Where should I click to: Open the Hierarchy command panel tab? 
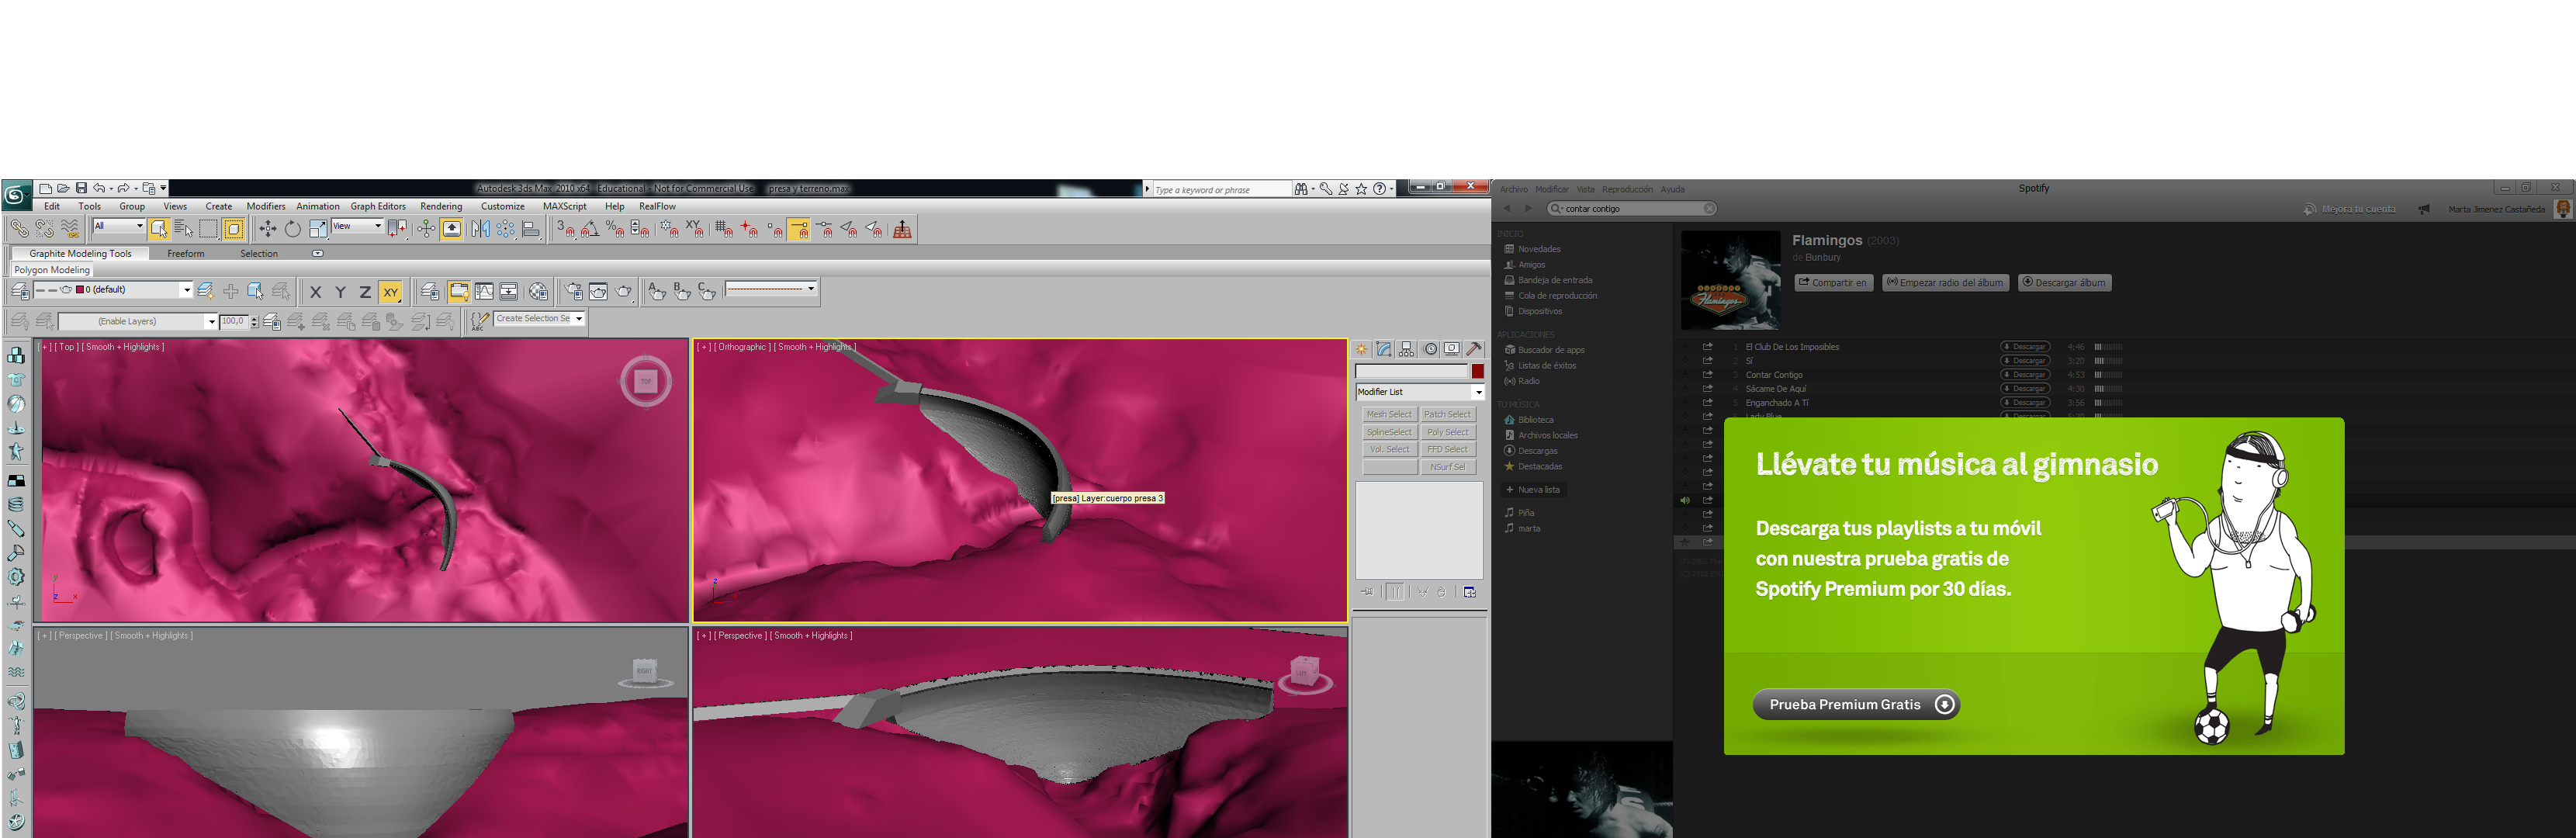[1407, 349]
